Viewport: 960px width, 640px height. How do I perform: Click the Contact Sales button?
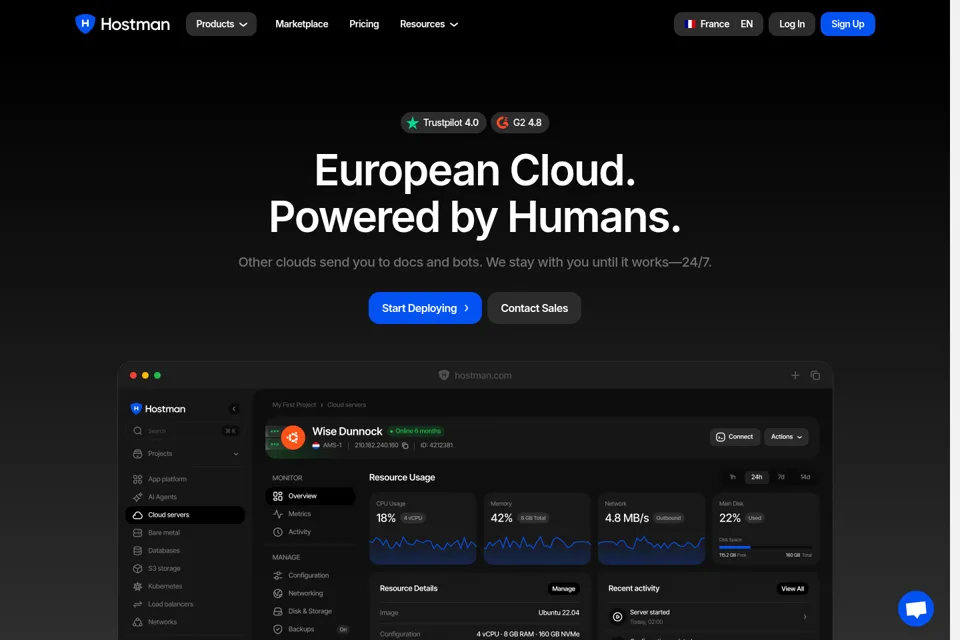[534, 308]
